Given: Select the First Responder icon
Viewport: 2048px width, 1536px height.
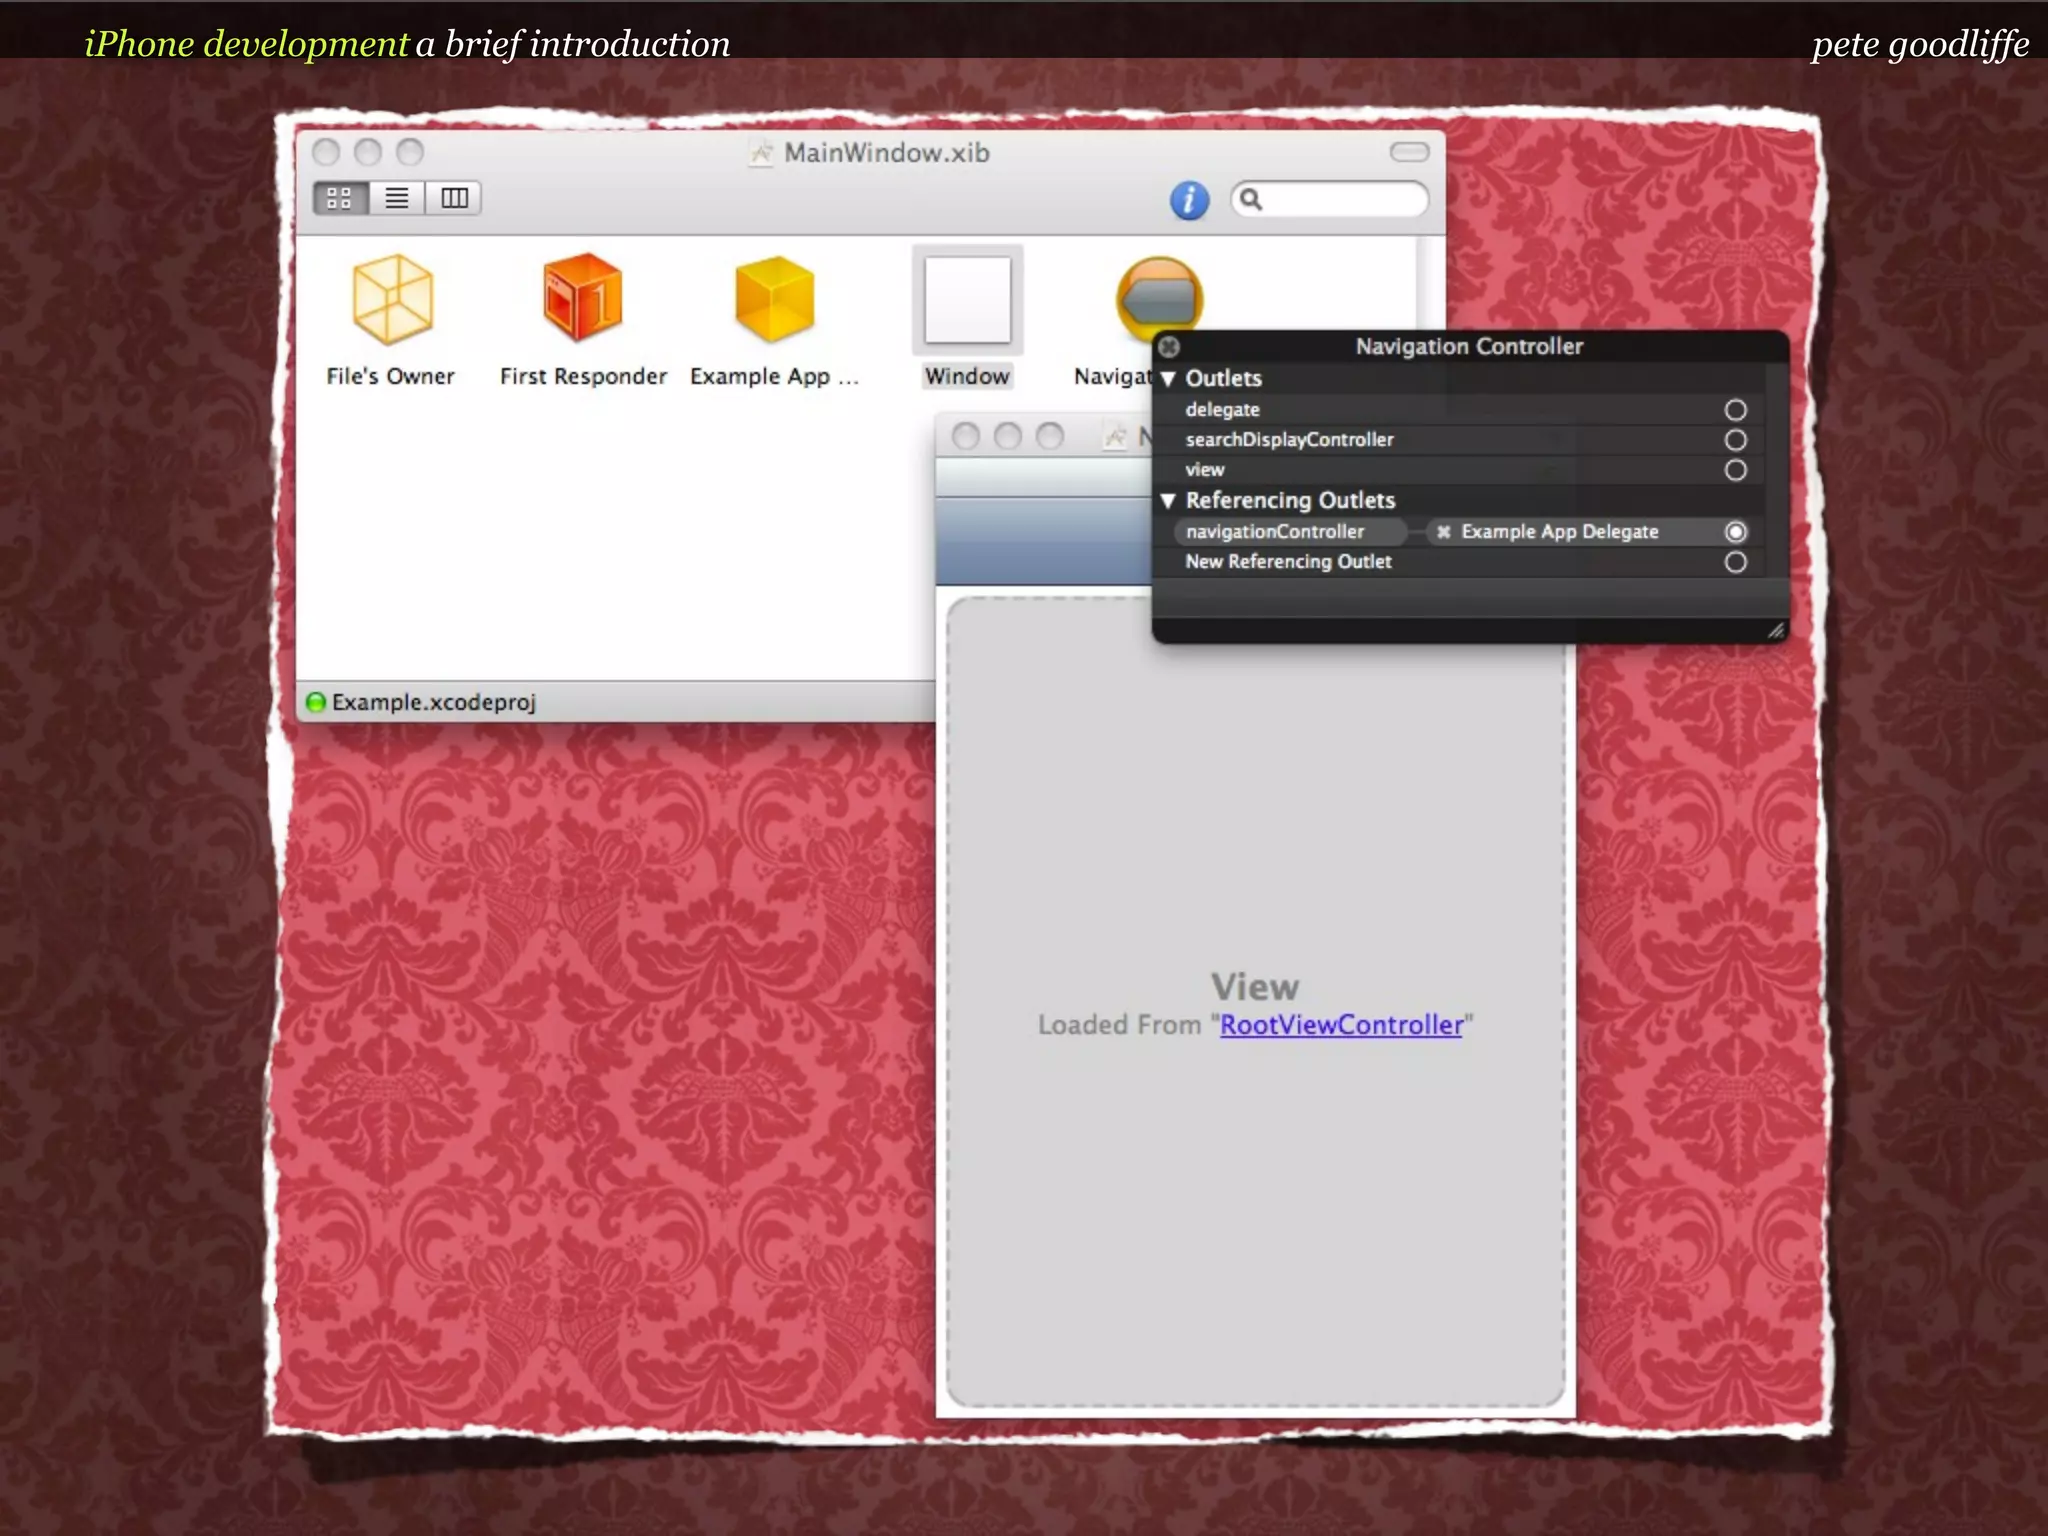Looking at the screenshot, I should 582,297.
